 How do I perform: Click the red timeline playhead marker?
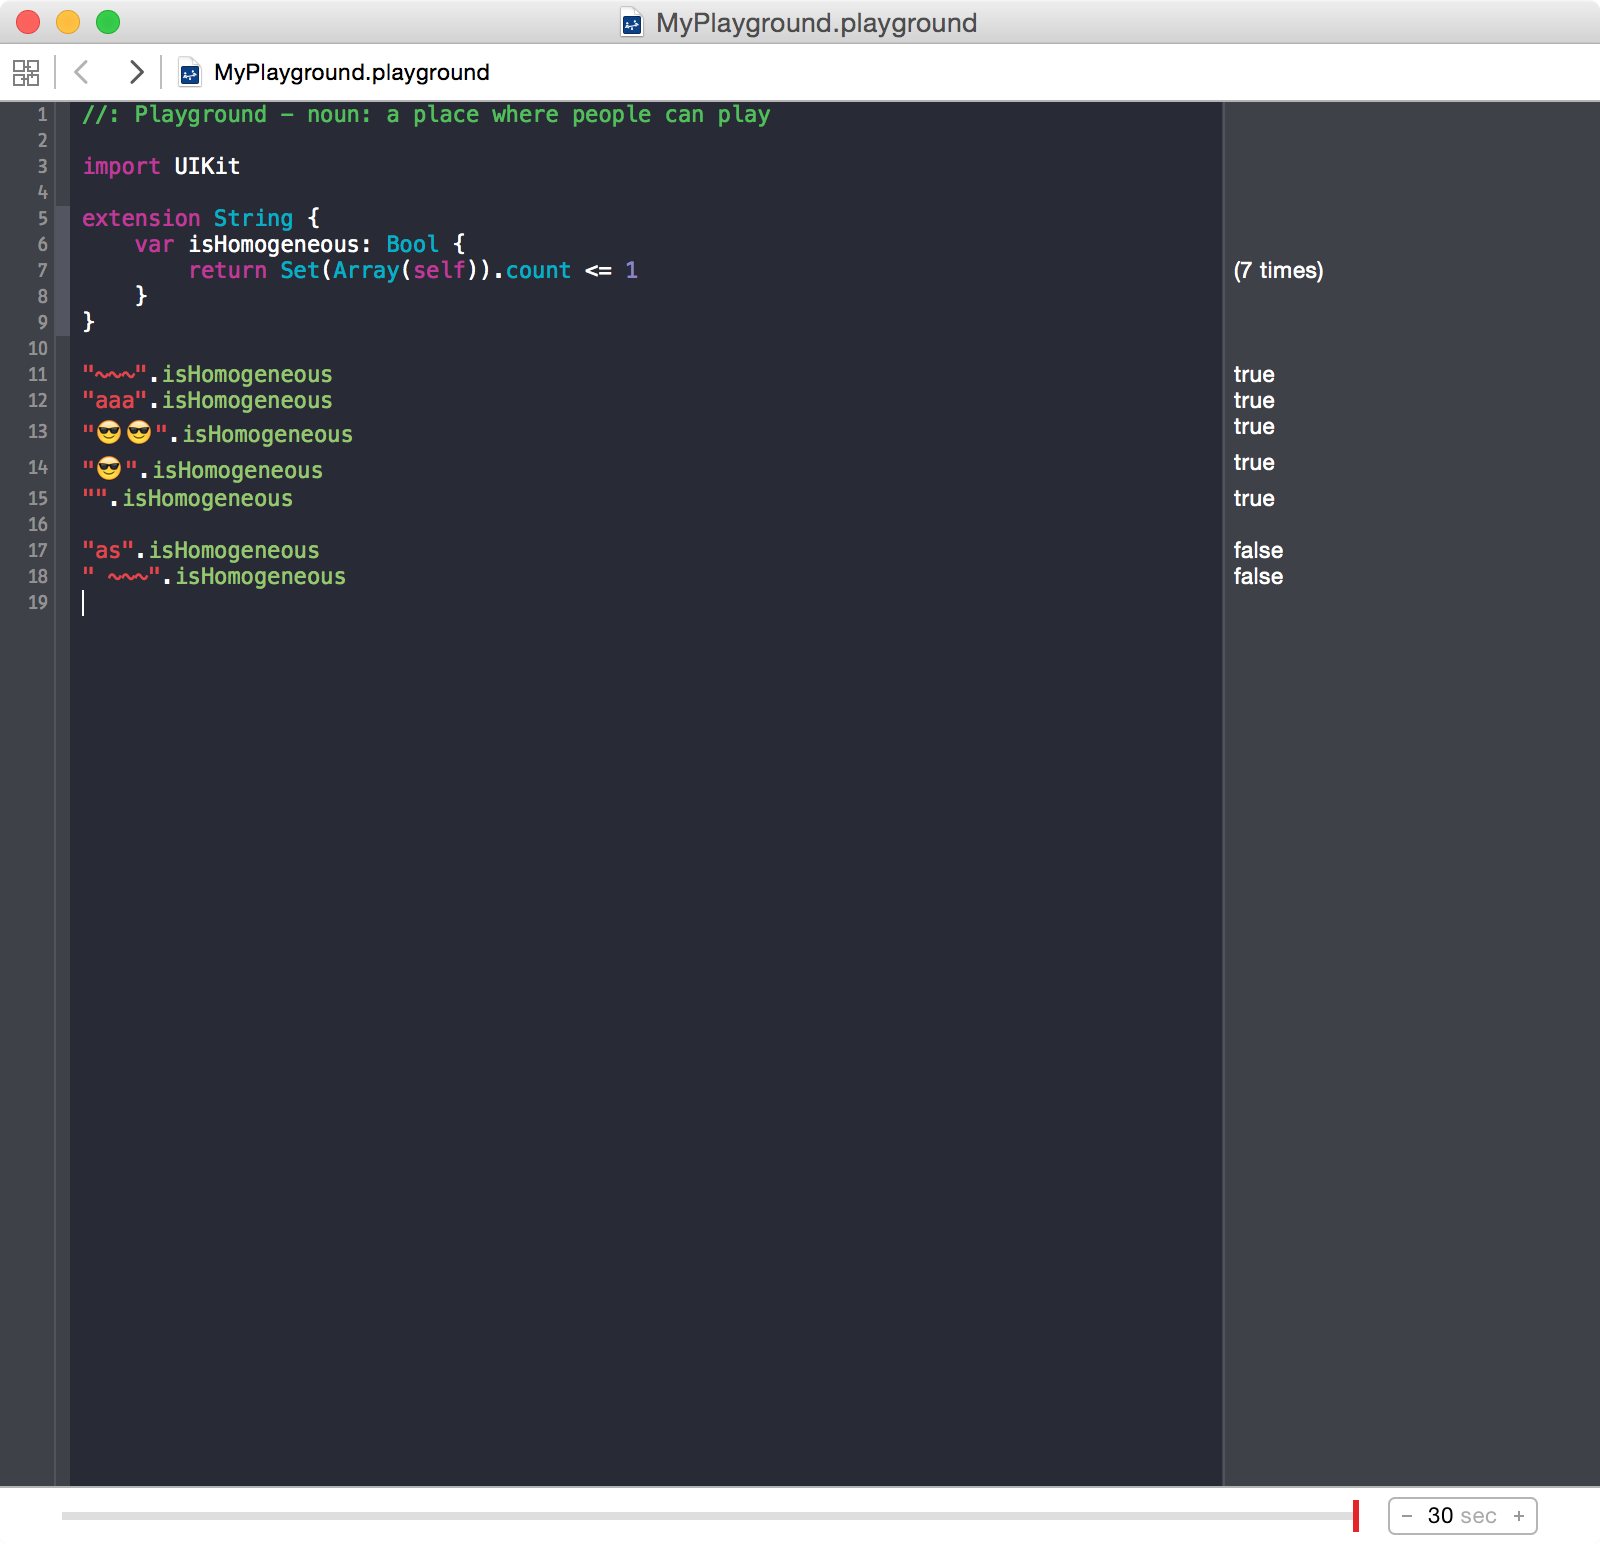pos(1355,1516)
